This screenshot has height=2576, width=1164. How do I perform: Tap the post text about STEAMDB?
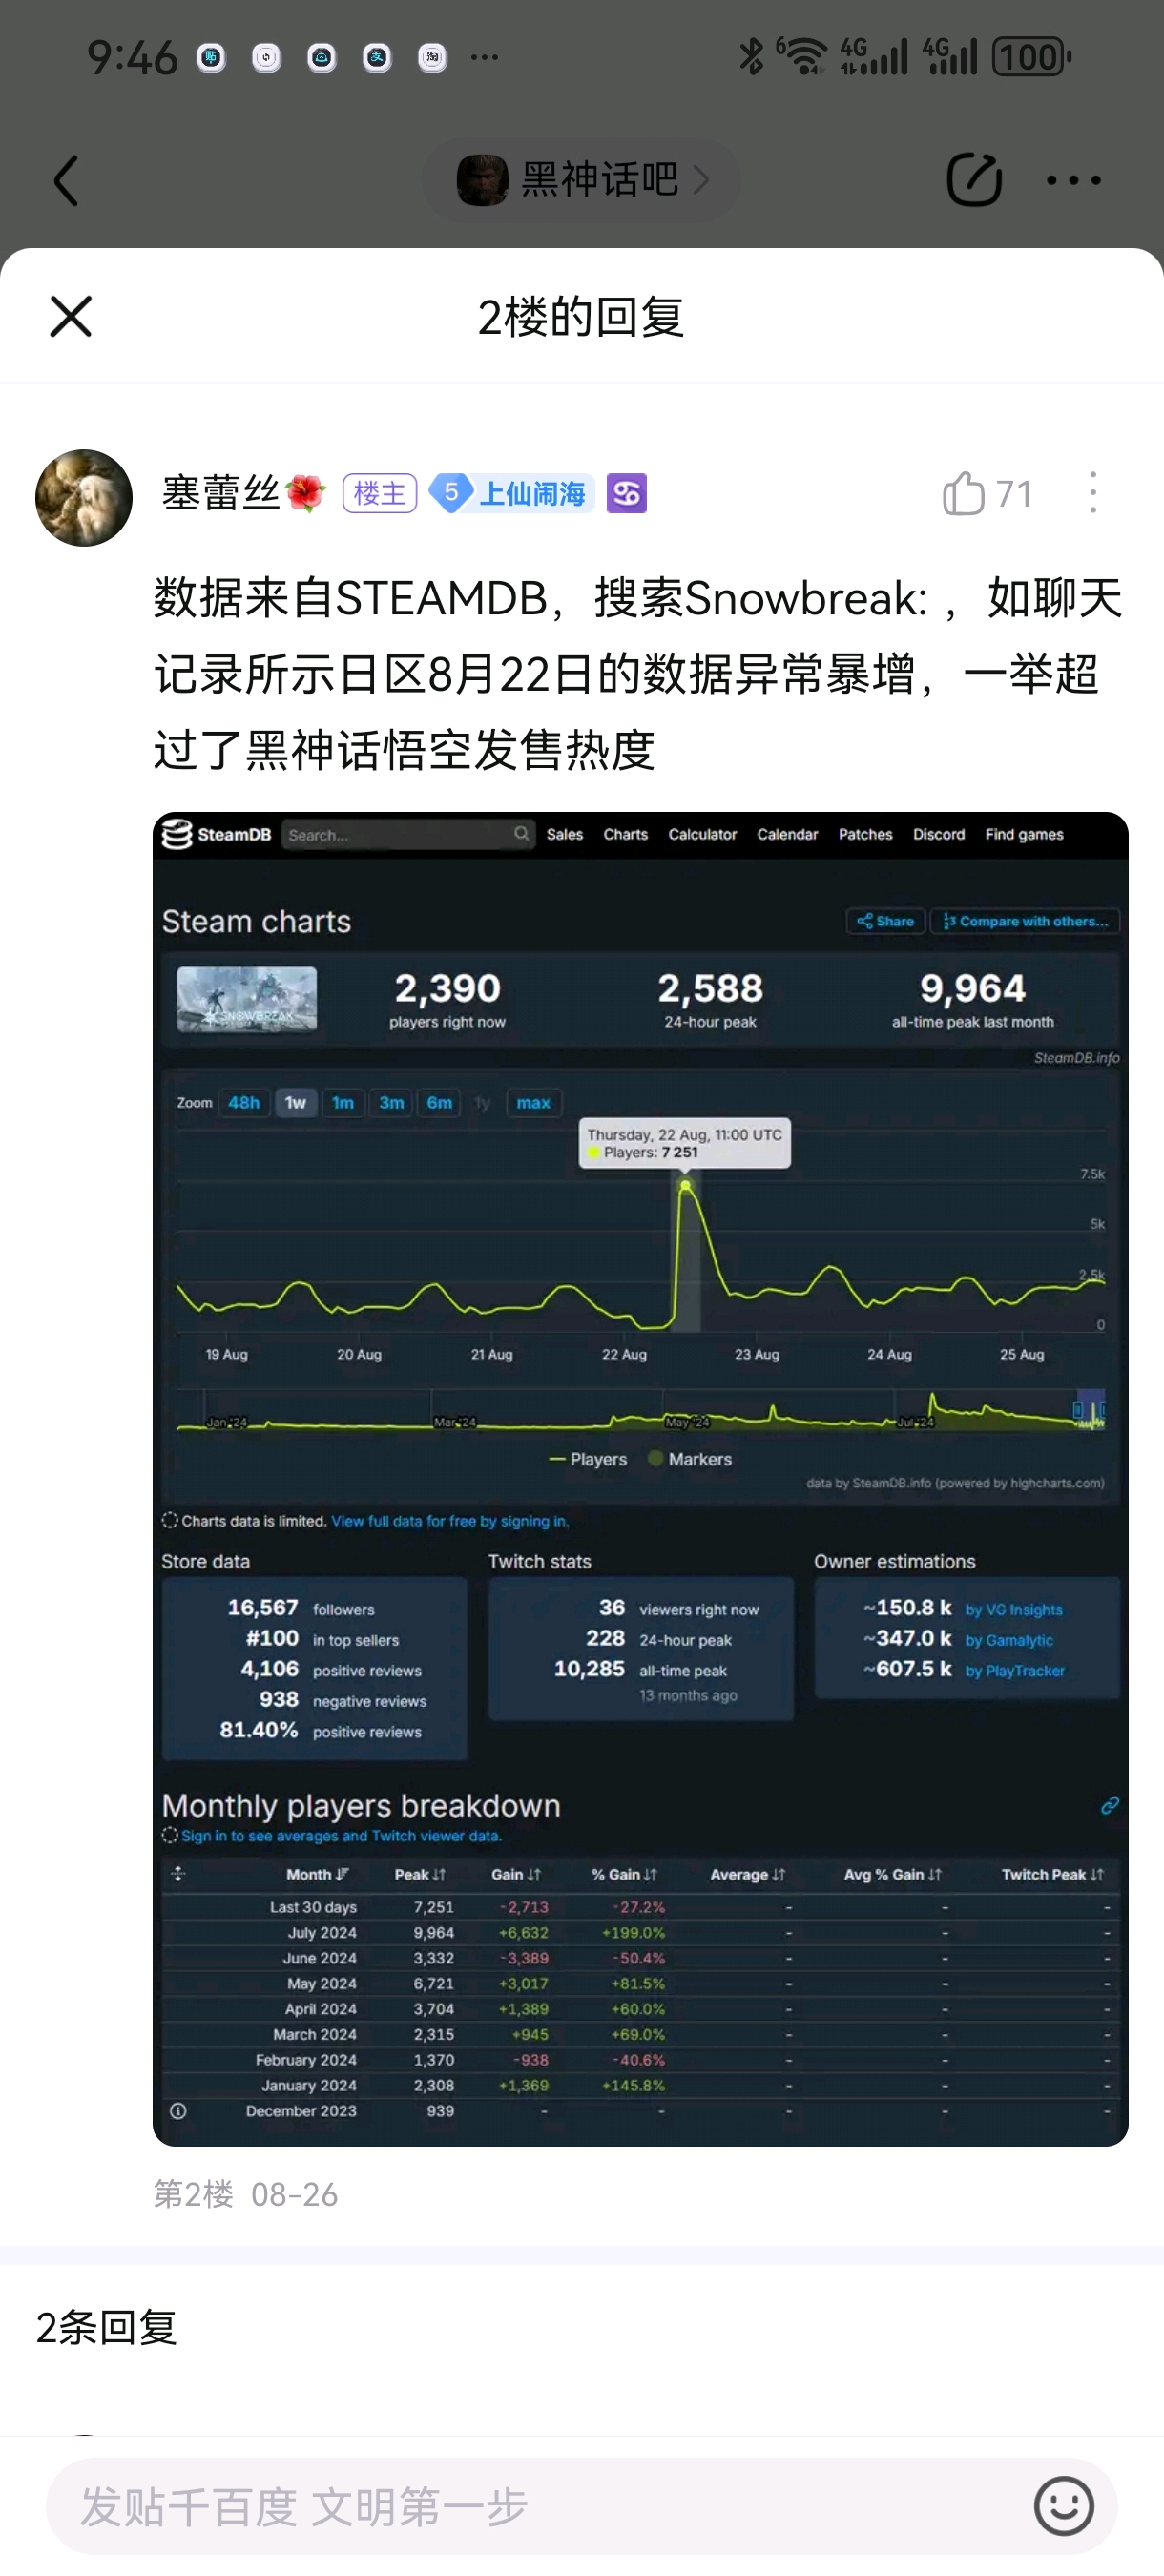(x=638, y=674)
